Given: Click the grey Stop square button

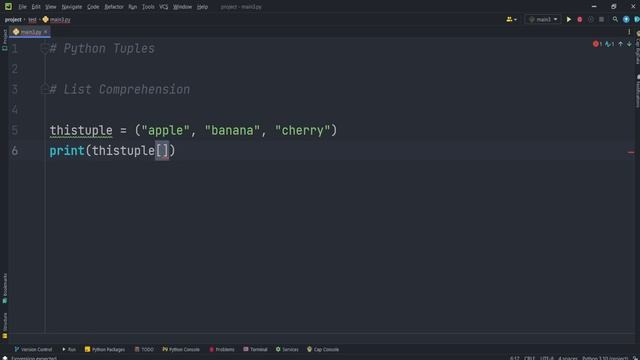Looking at the screenshot, I should [601, 19].
